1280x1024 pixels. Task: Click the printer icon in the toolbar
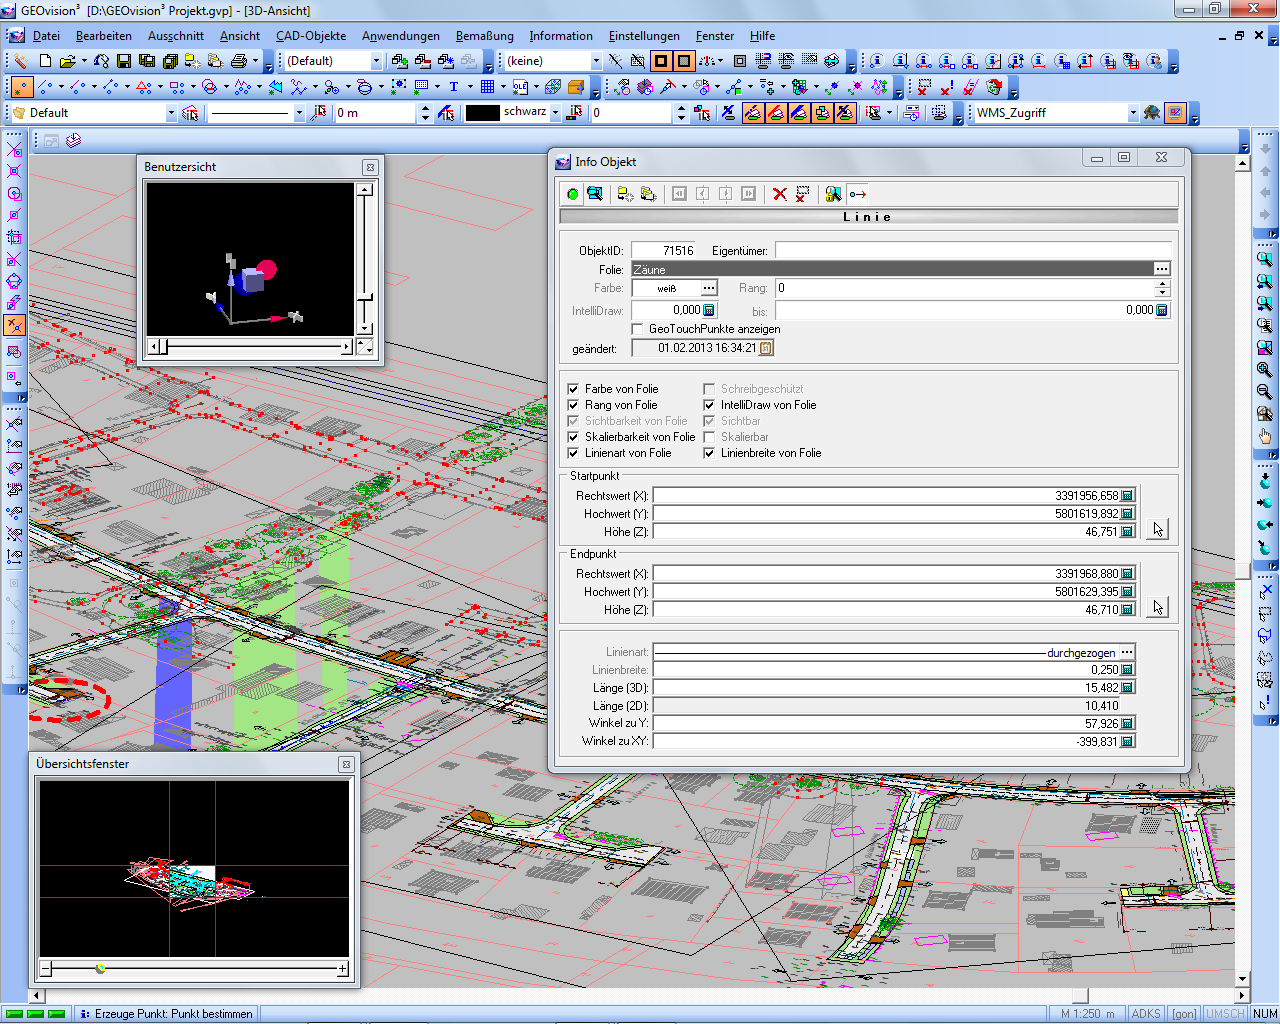pos(238,61)
